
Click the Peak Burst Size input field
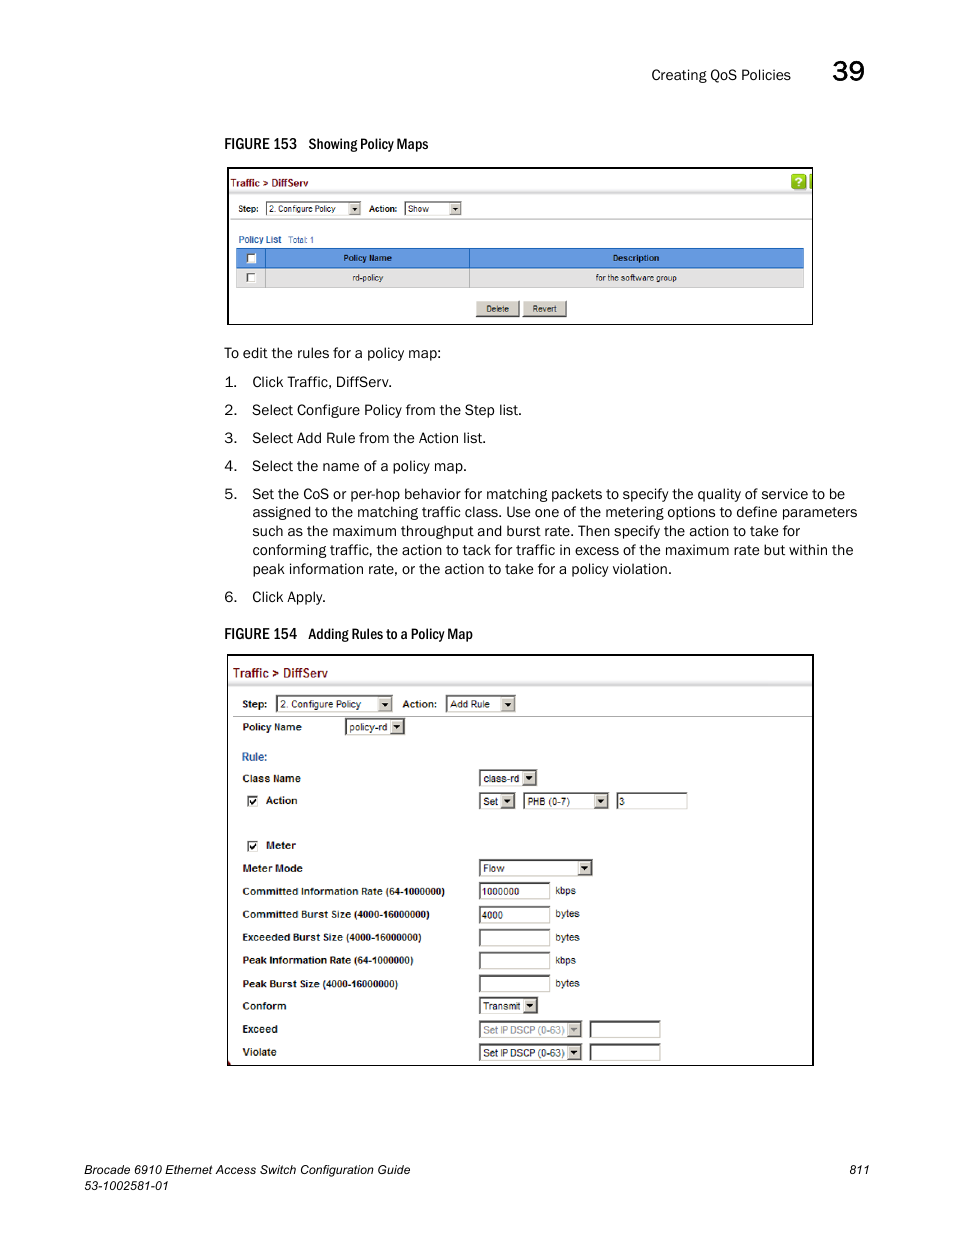pyautogui.click(x=515, y=984)
